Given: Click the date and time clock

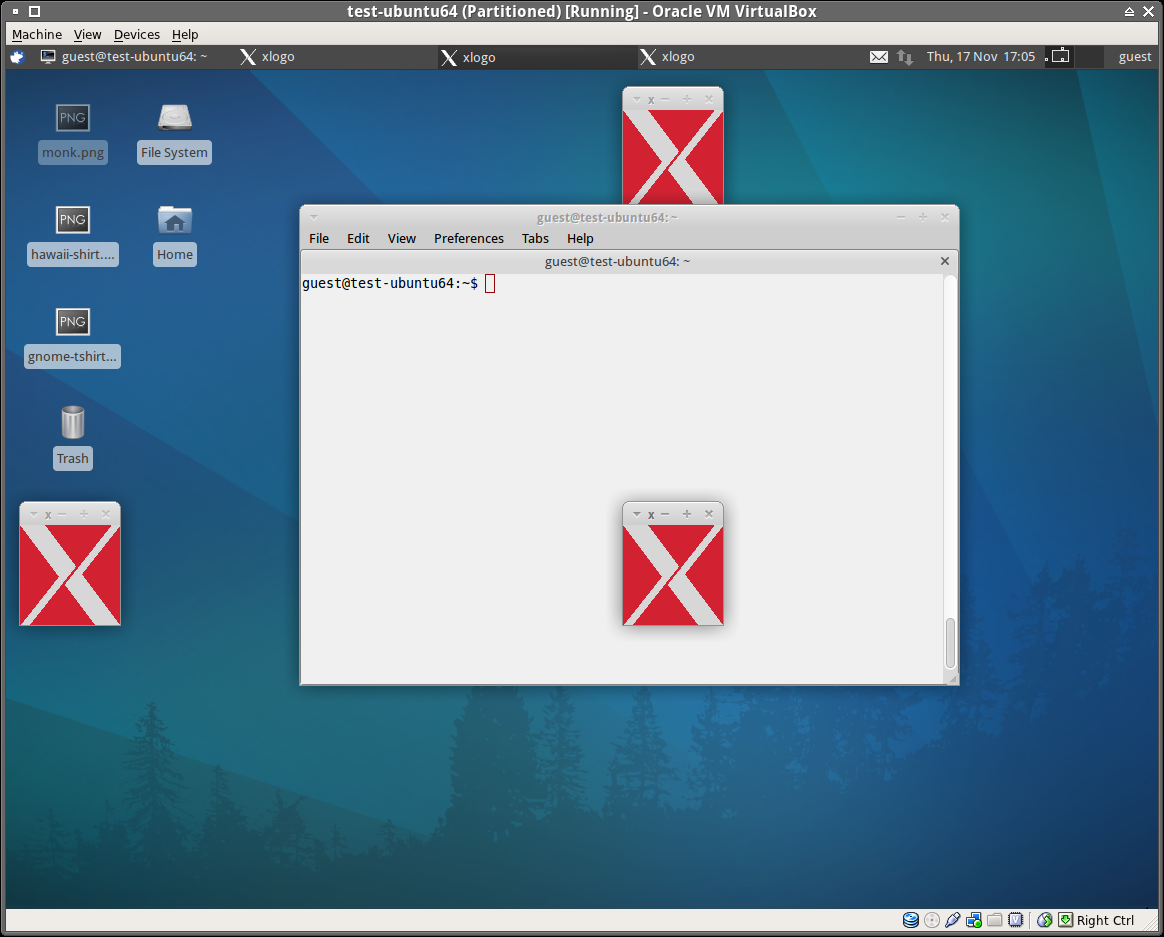Looking at the screenshot, I should tap(980, 57).
